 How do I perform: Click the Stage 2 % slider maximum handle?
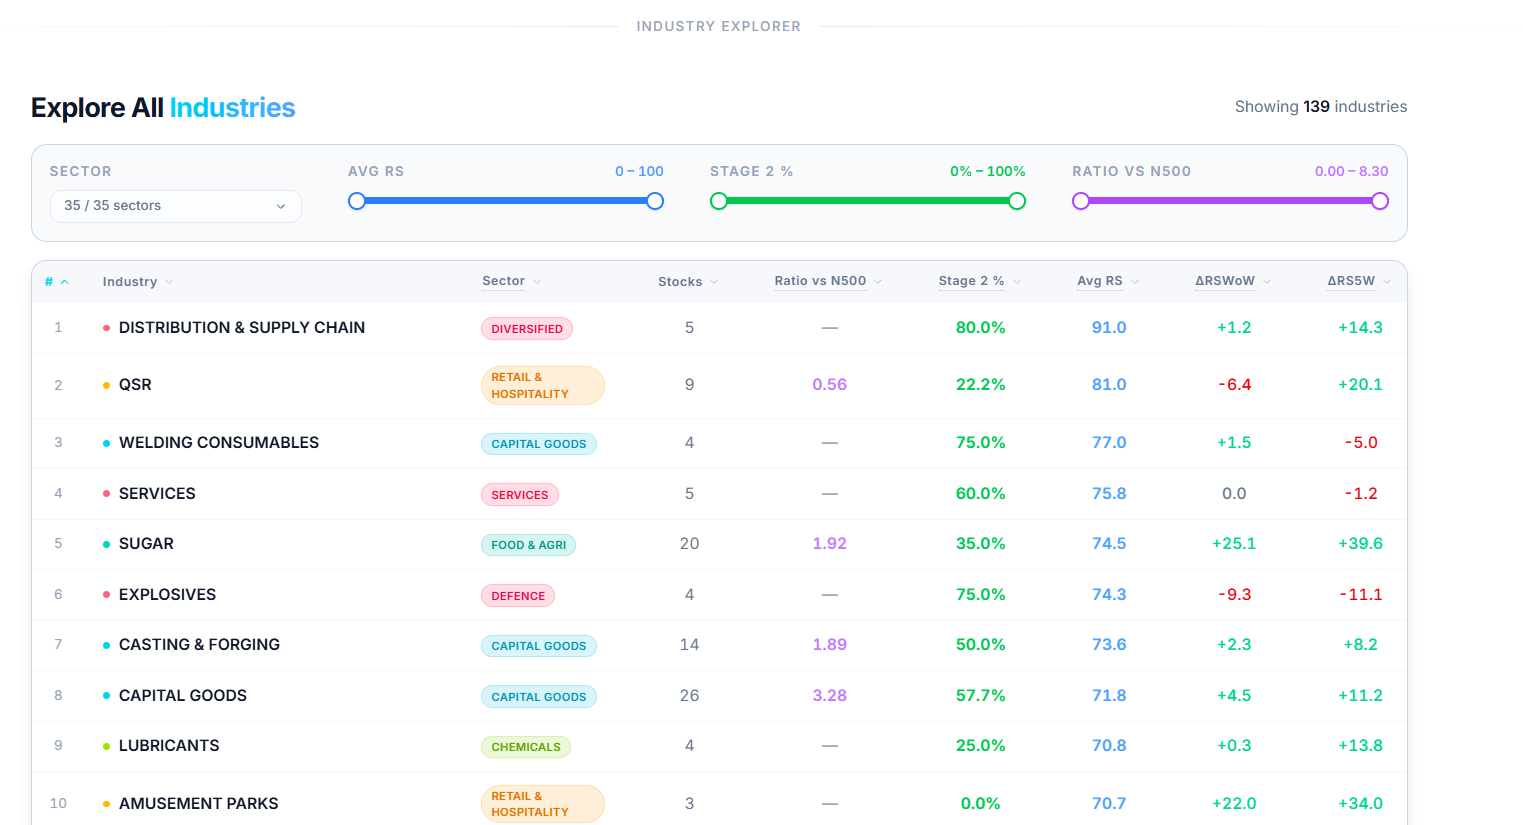point(1017,201)
